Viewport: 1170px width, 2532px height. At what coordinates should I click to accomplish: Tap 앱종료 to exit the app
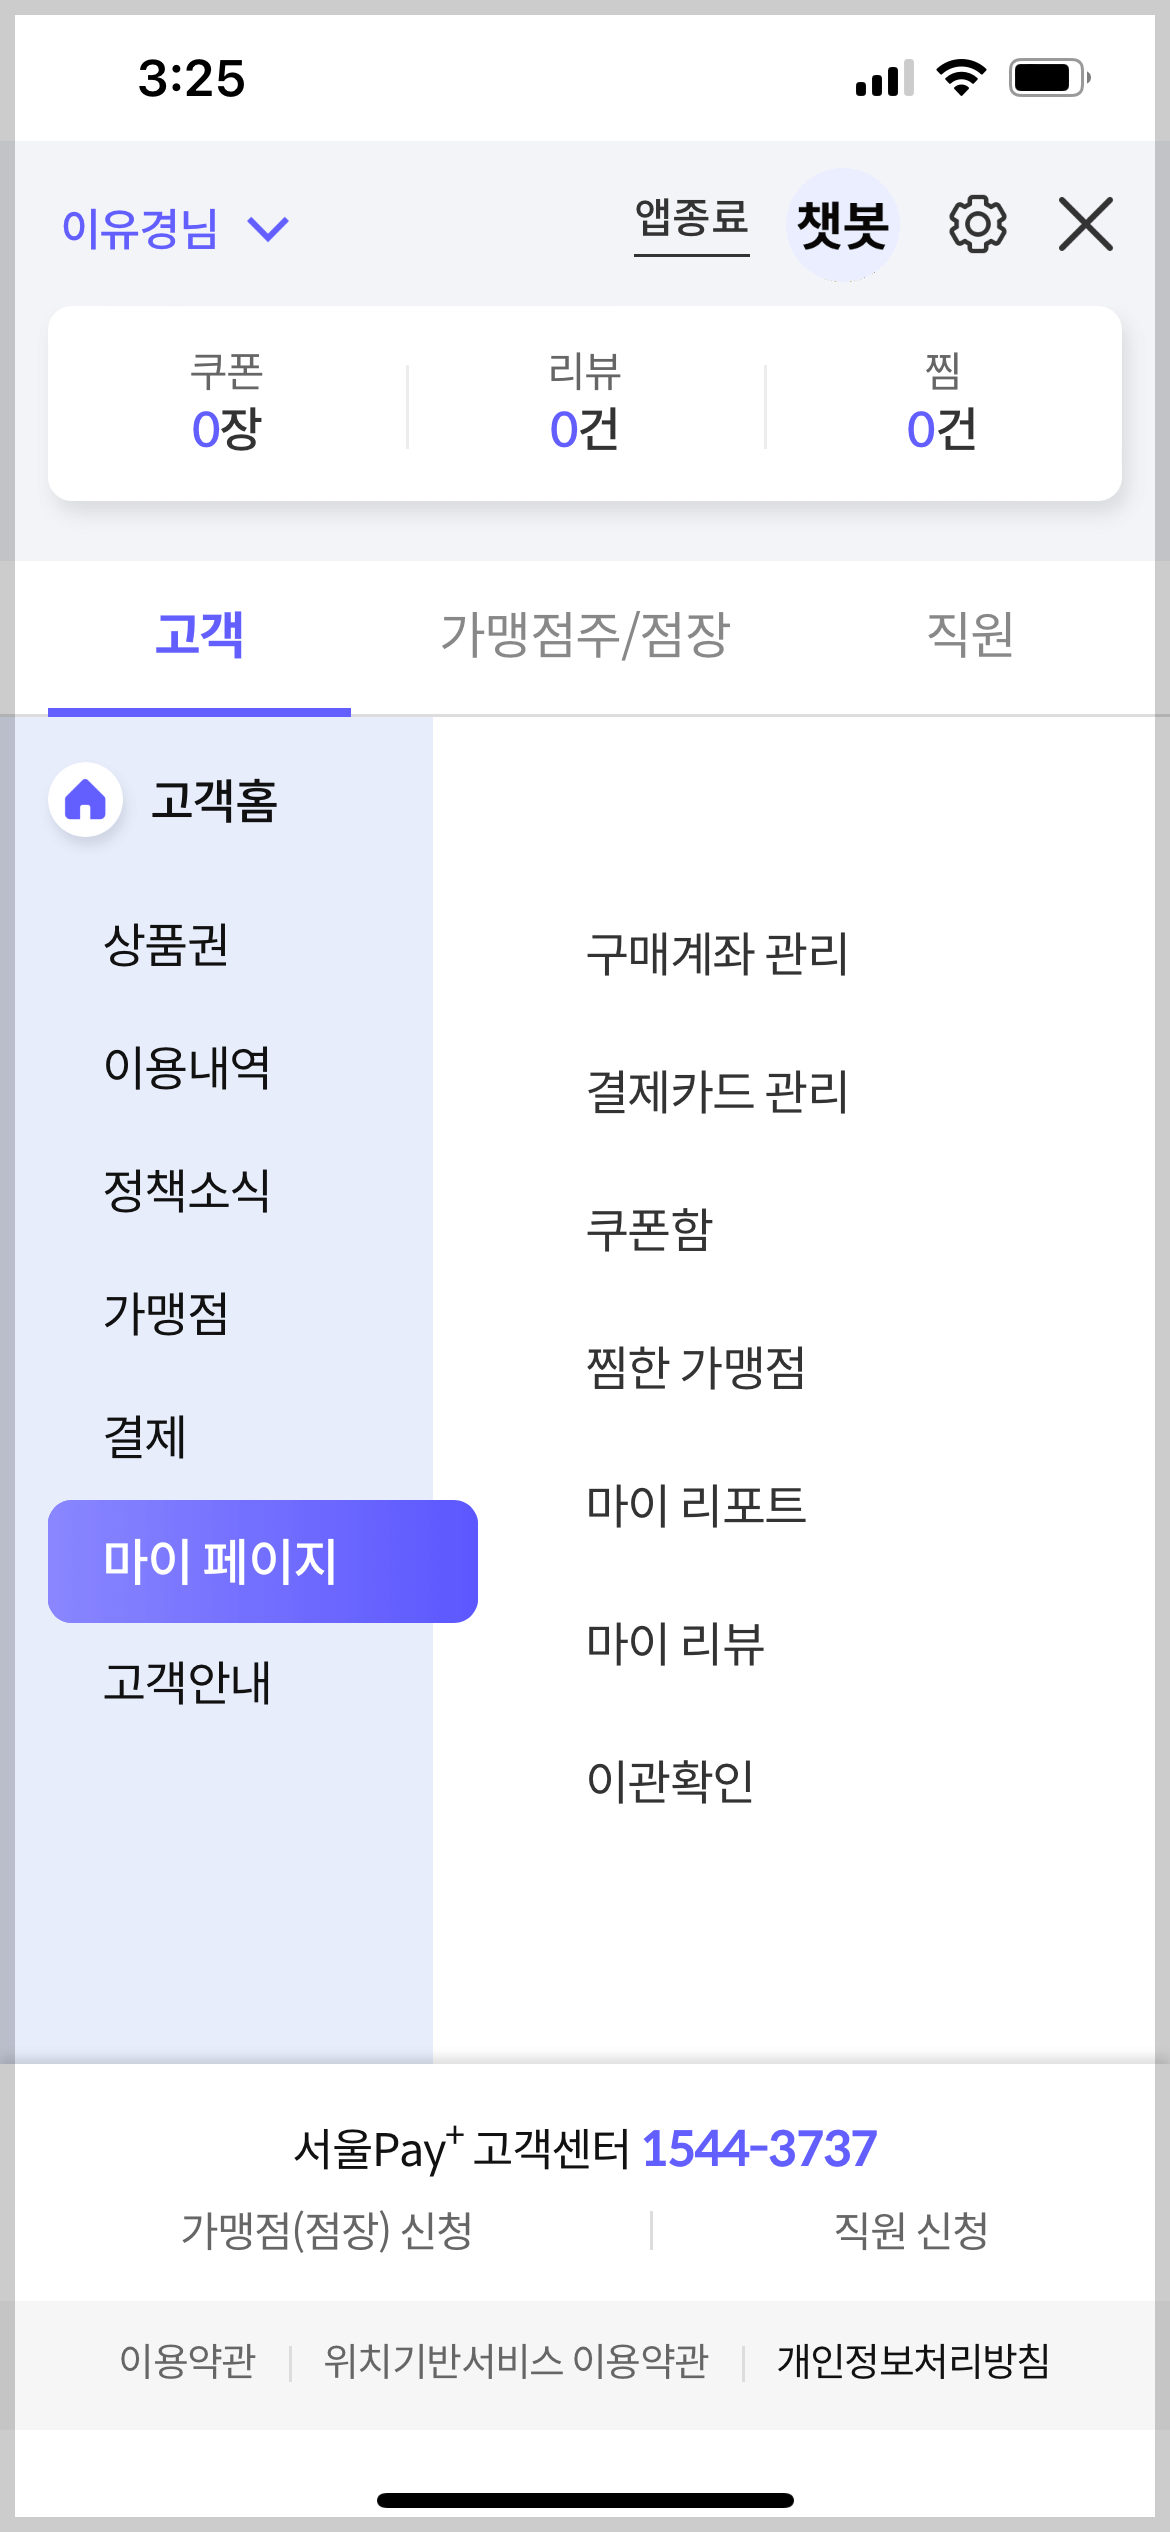tap(692, 222)
